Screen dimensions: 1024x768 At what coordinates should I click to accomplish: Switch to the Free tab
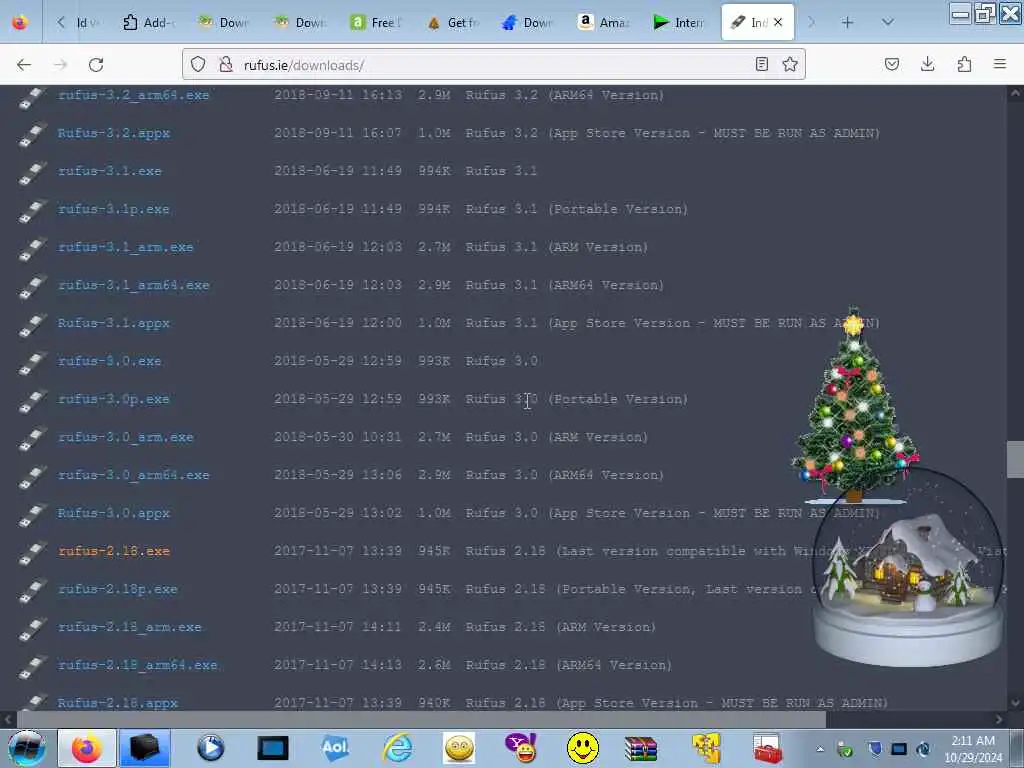[376, 23]
